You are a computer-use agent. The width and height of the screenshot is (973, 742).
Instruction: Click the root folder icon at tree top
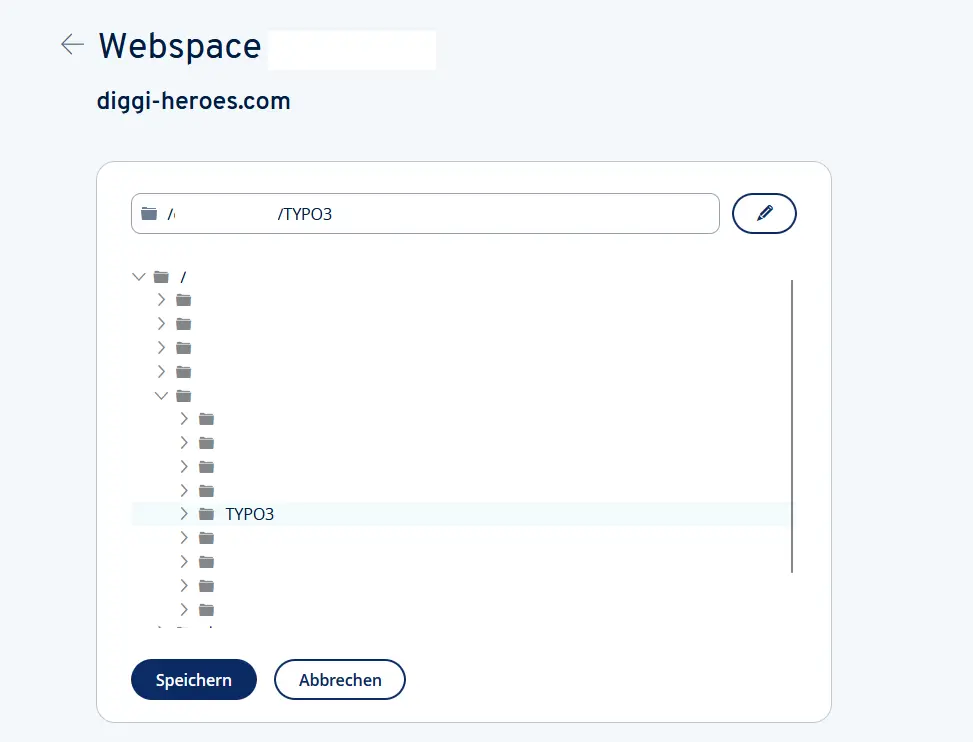point(161,277)
